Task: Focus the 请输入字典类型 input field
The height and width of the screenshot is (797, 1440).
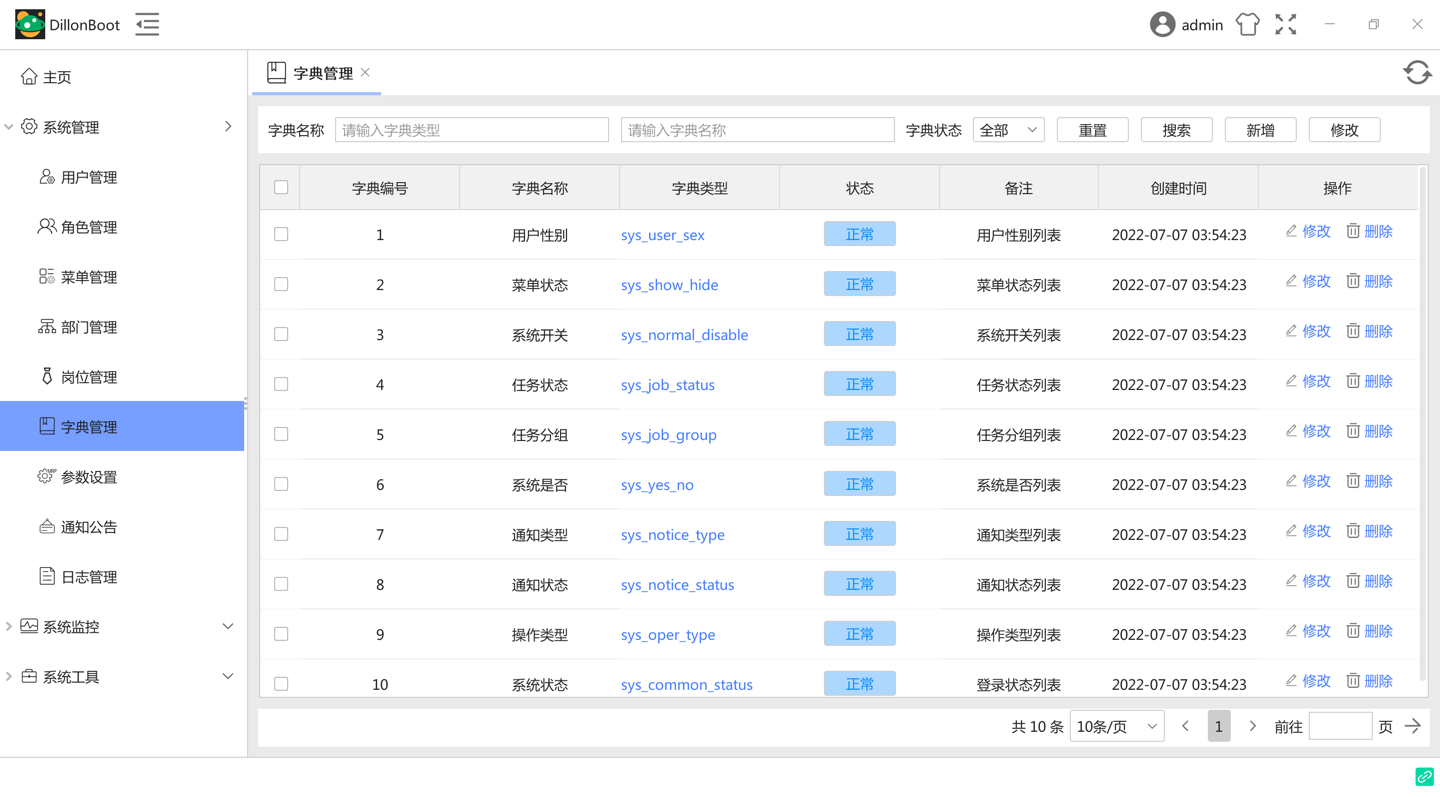Action: pyautogui.click(x=472, y=130)
